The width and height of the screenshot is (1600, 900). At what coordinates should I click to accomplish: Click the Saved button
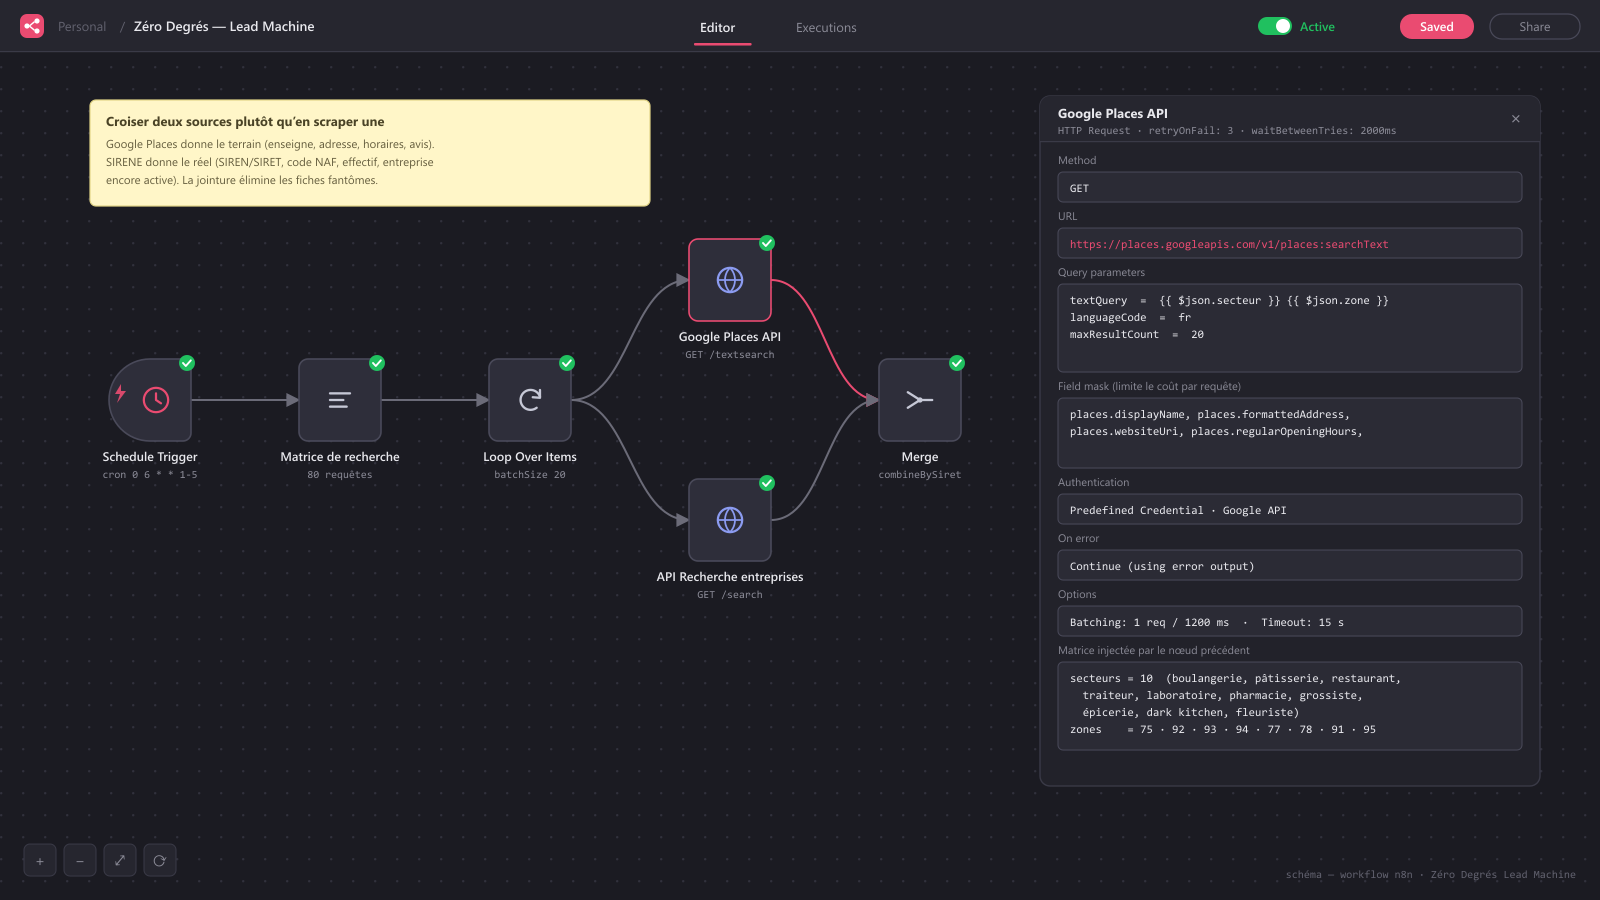click(x=1437, y=26)
